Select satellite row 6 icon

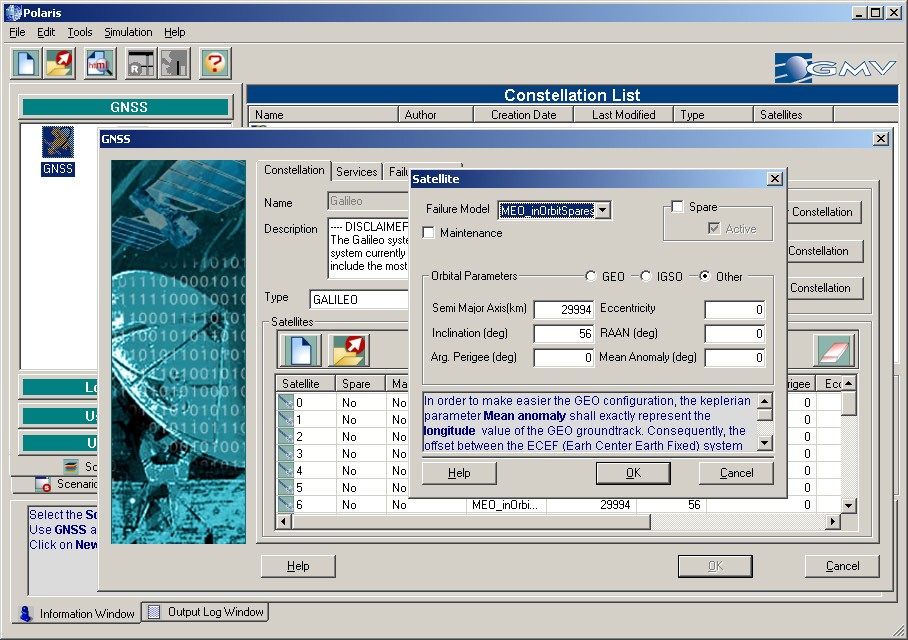286,504
